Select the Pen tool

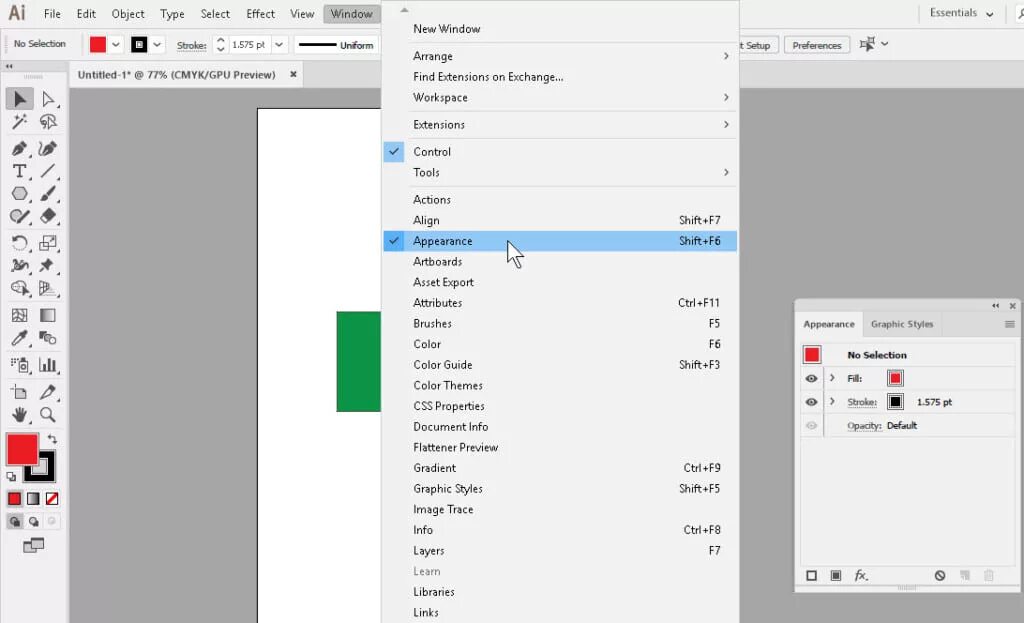coord(20,148)
